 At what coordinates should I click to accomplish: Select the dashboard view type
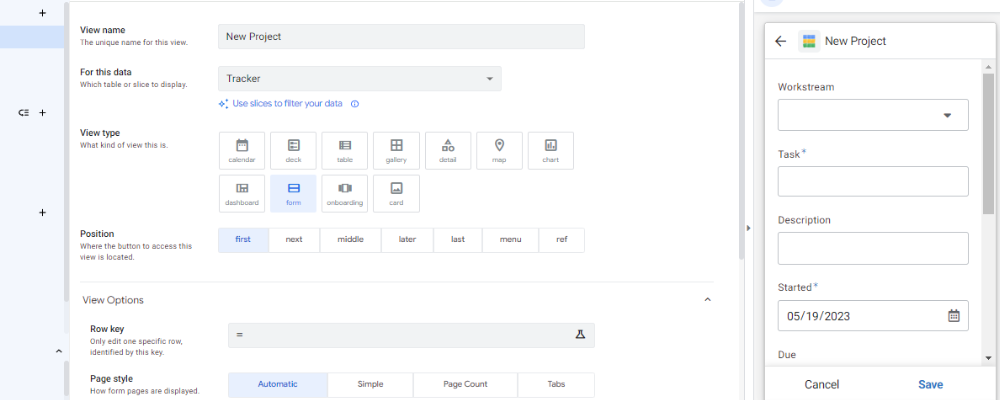tap(242, 193)
